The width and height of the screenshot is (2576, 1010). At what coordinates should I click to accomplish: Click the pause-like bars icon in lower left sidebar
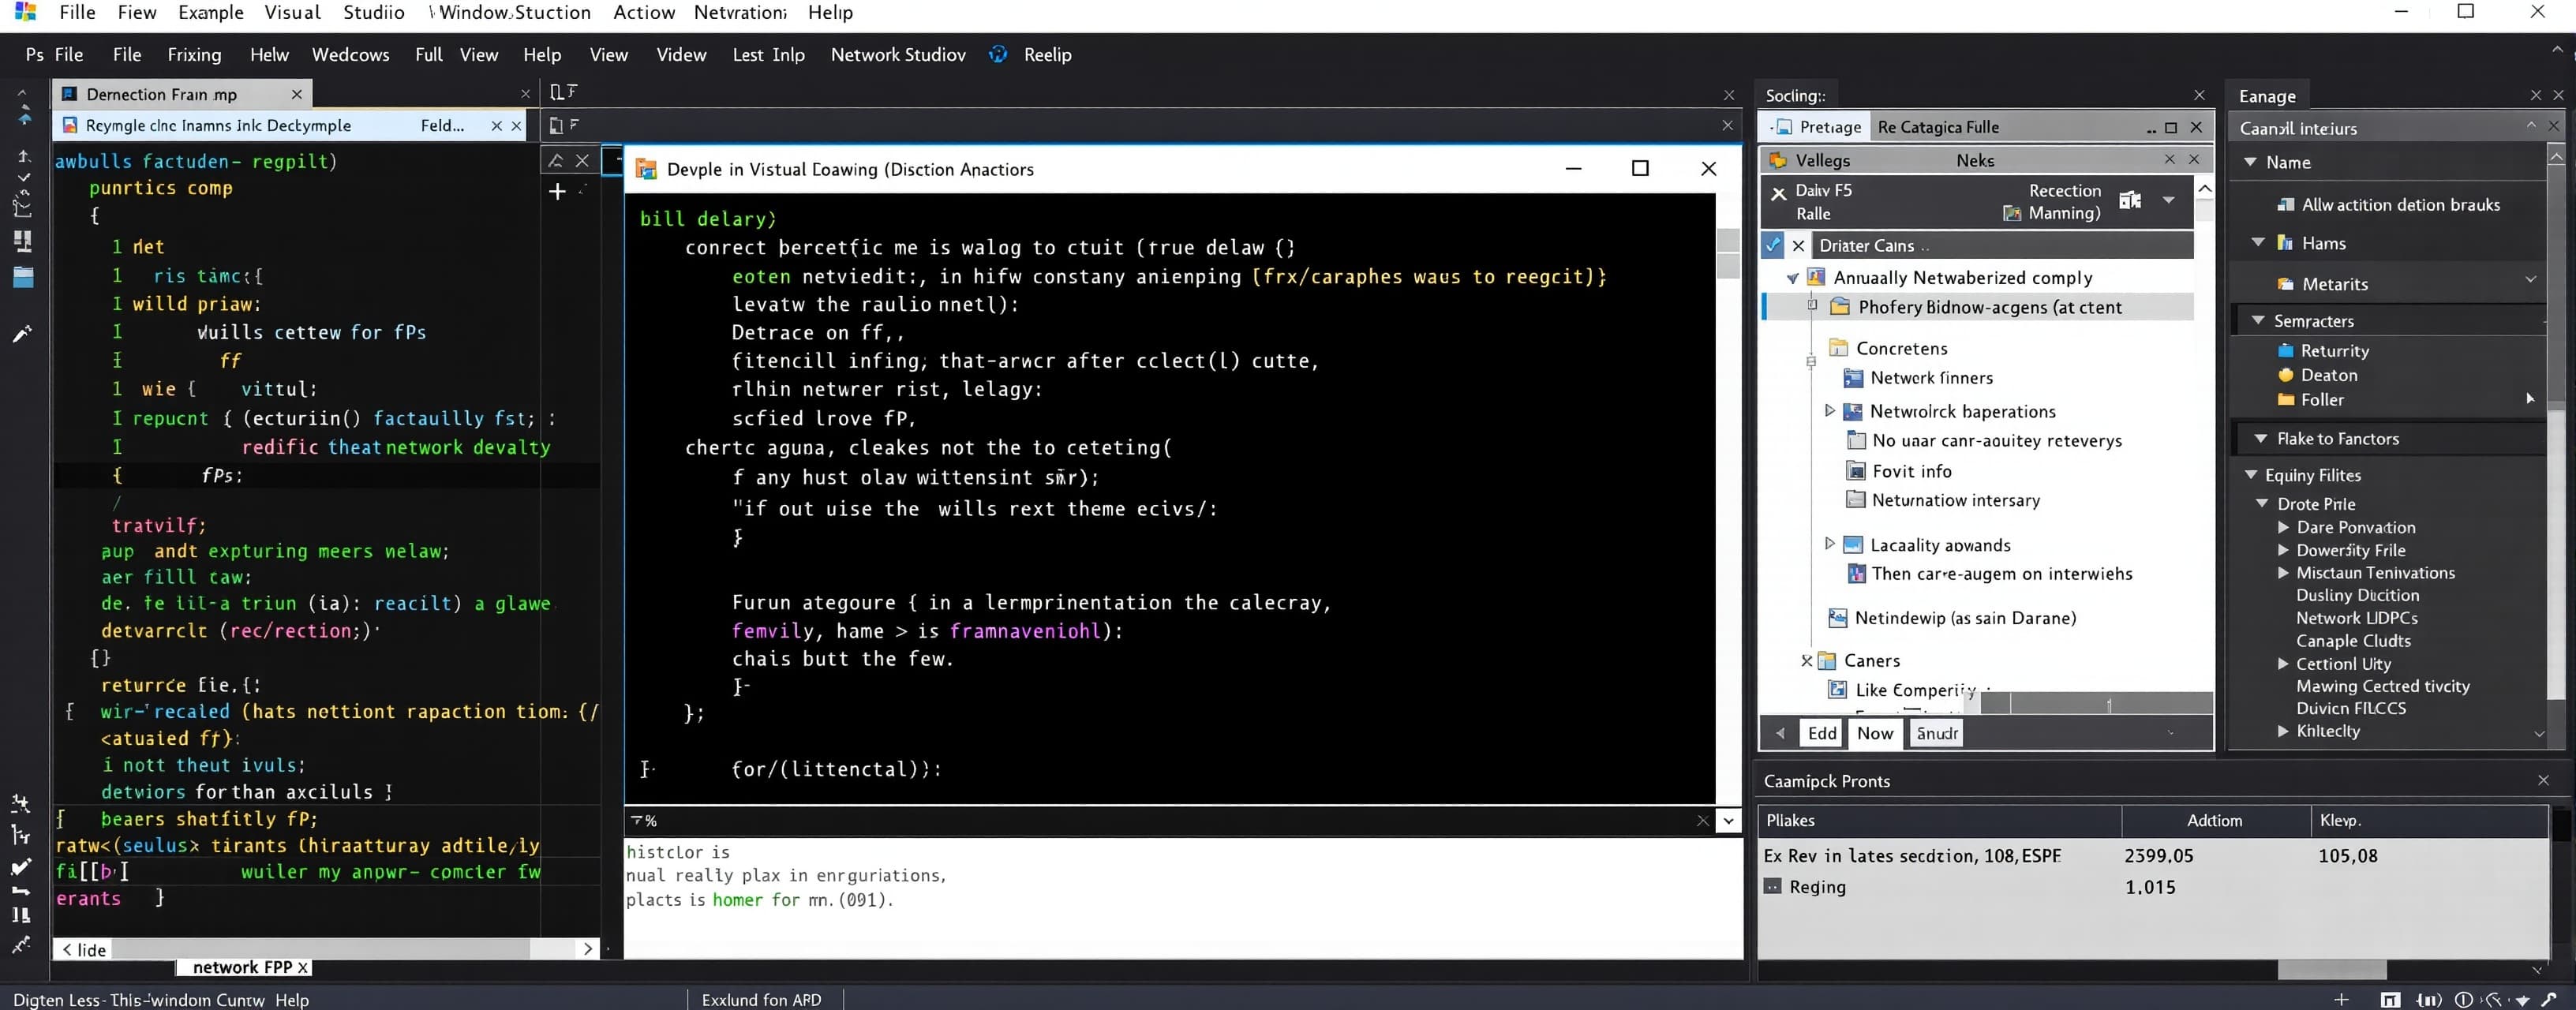(21, 915)
